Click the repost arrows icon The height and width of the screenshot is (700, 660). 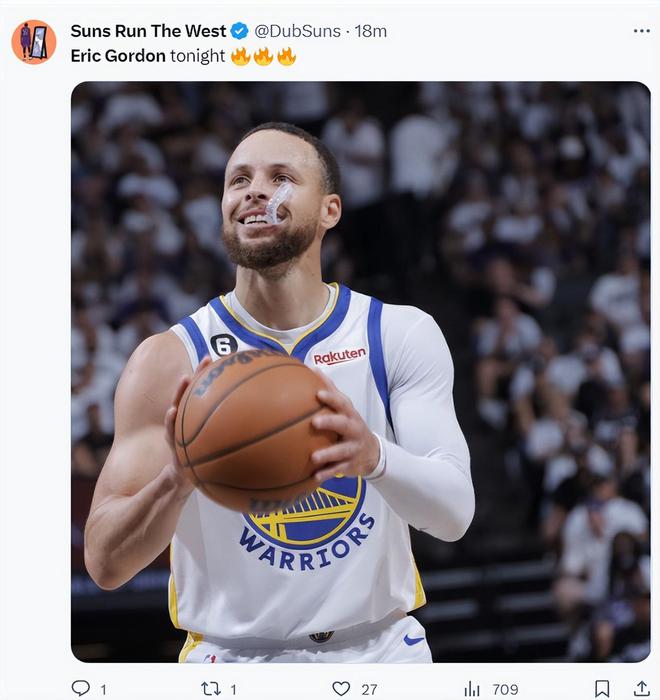[x=211, y=688]
